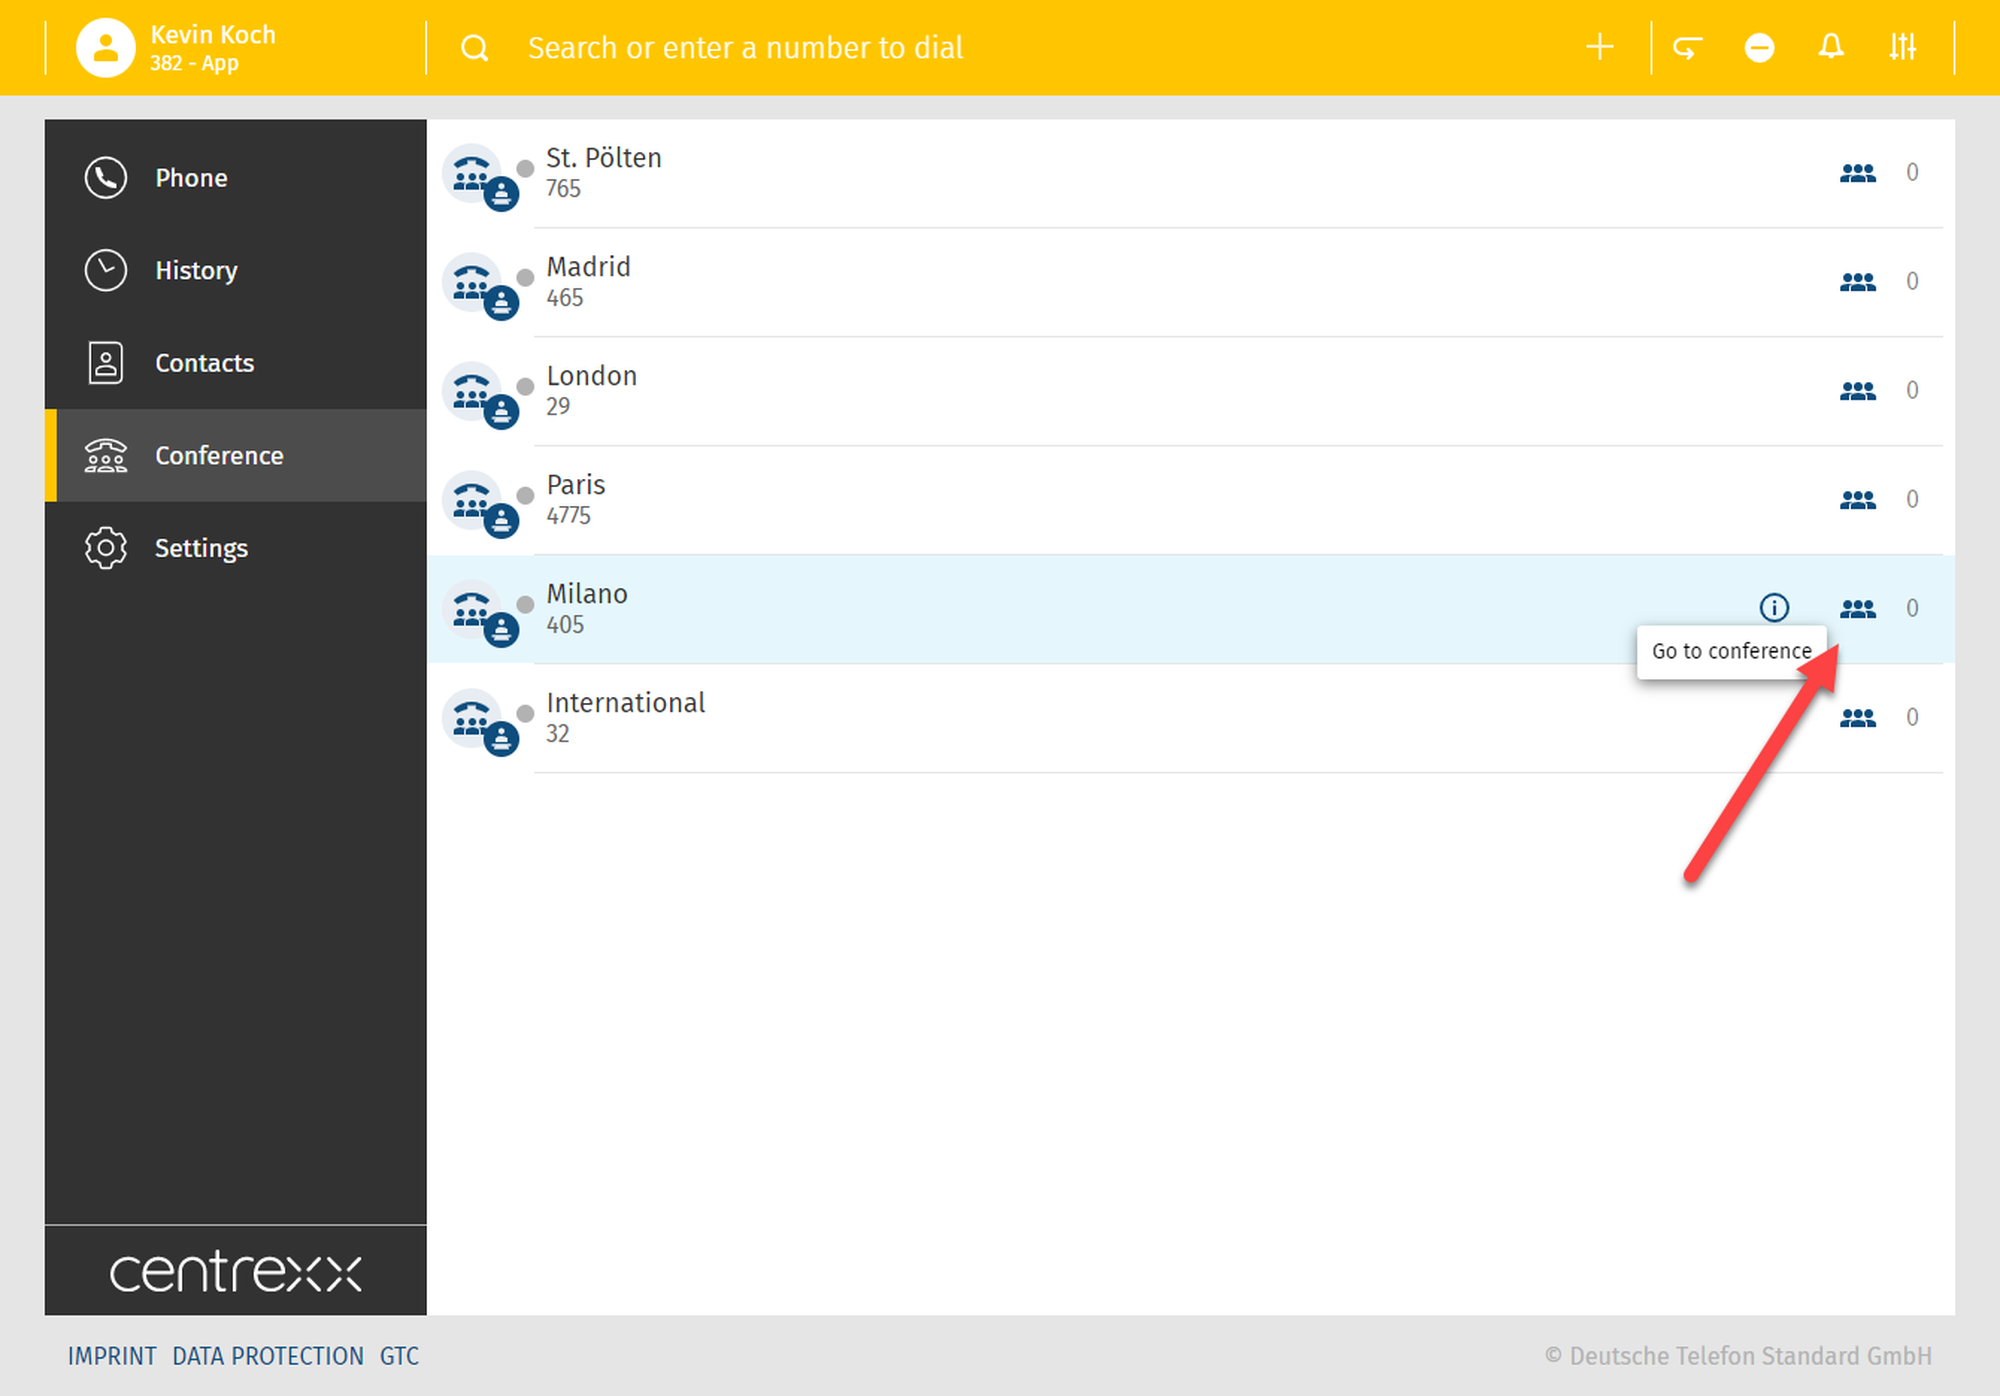The height and width of the screenshot is (1396, 2000).
Task: Click the Milano conference info icon
Action: (x=1774, y=607)
